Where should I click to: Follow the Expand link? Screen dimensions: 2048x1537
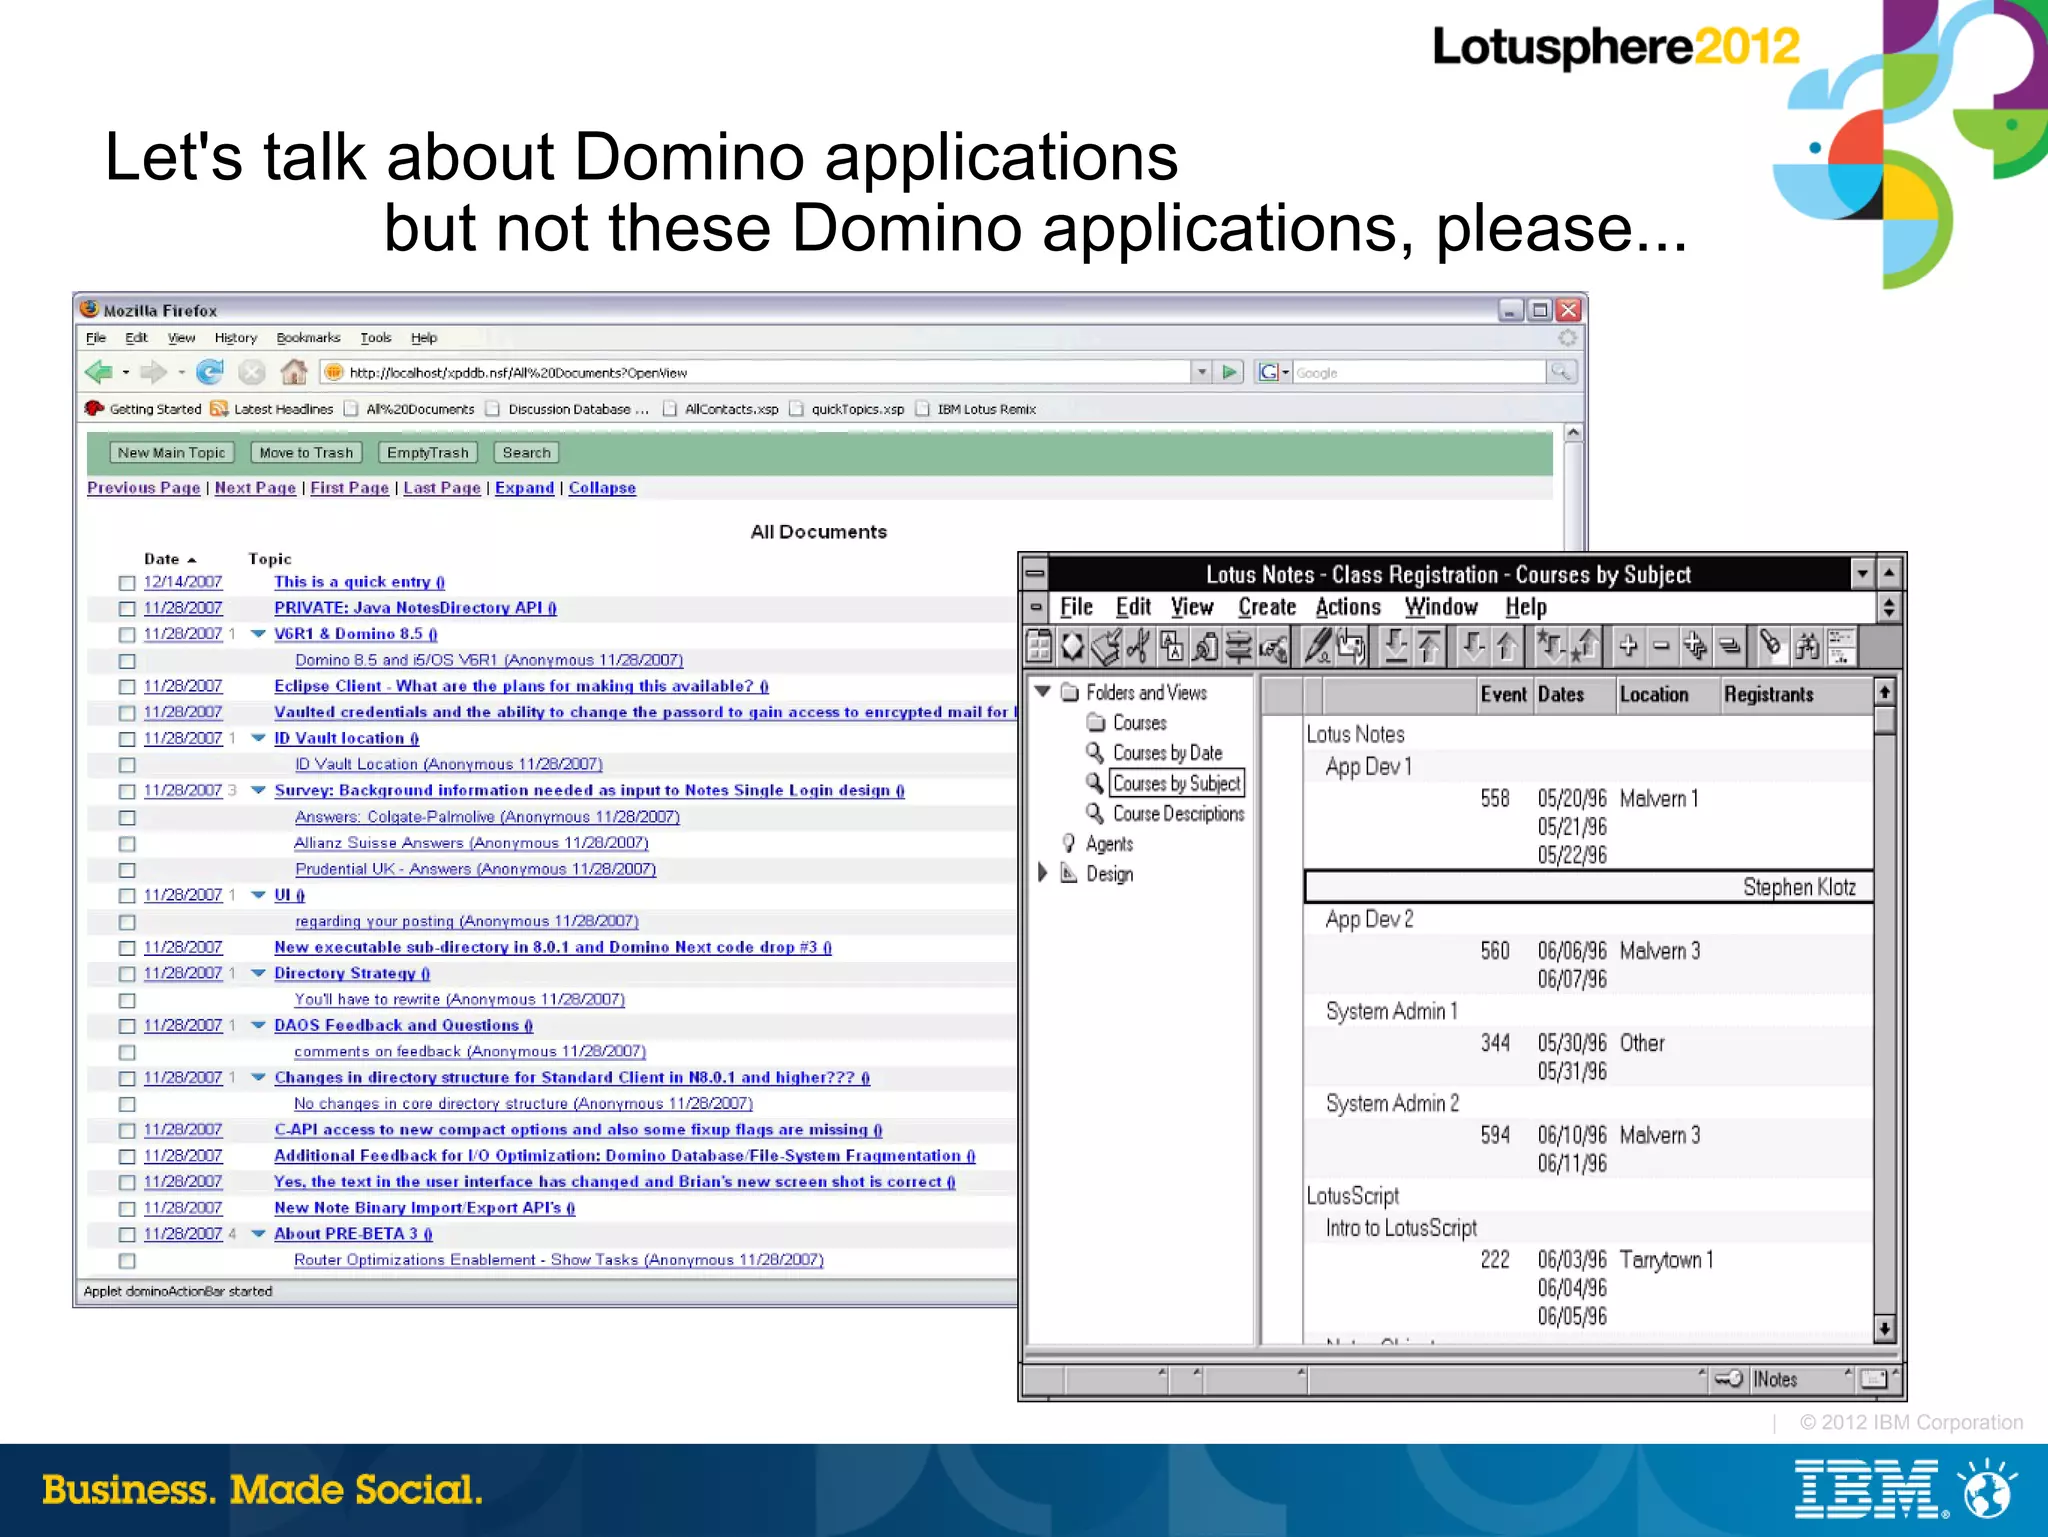coord(524,488)
